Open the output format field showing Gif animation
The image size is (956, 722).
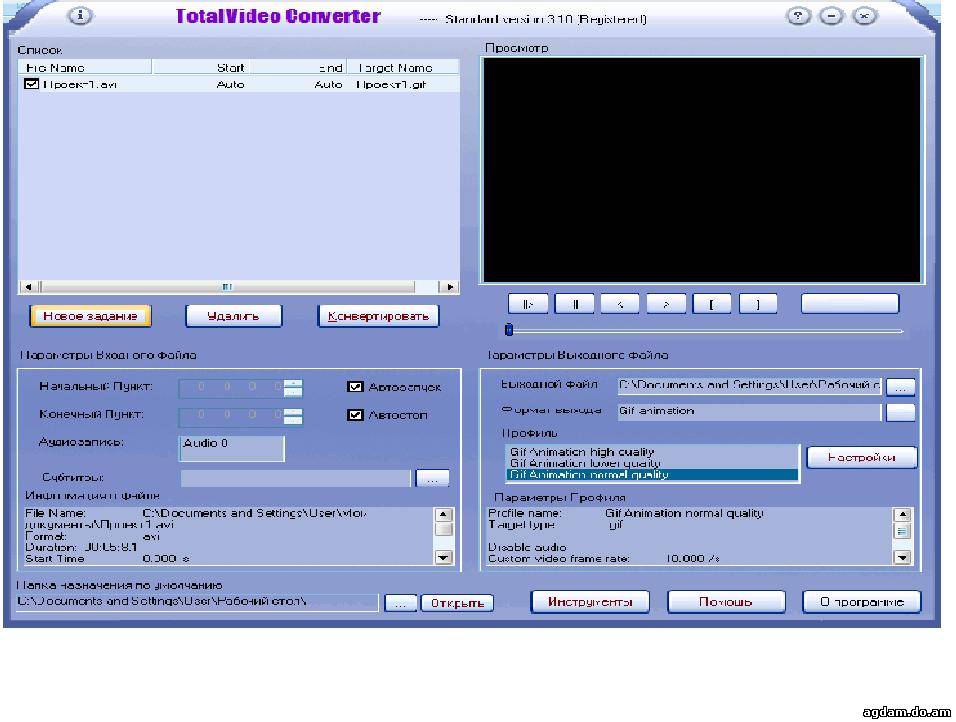750,412
